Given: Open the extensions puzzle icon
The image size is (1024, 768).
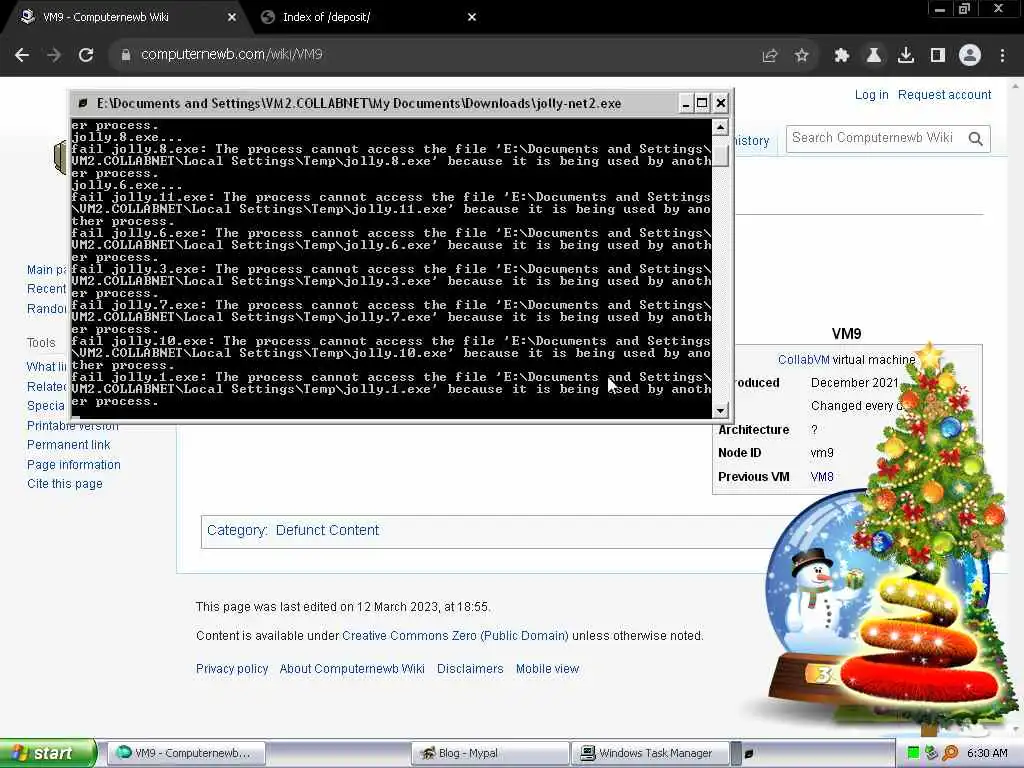Looking at the screenshot, I should point(842,56).
